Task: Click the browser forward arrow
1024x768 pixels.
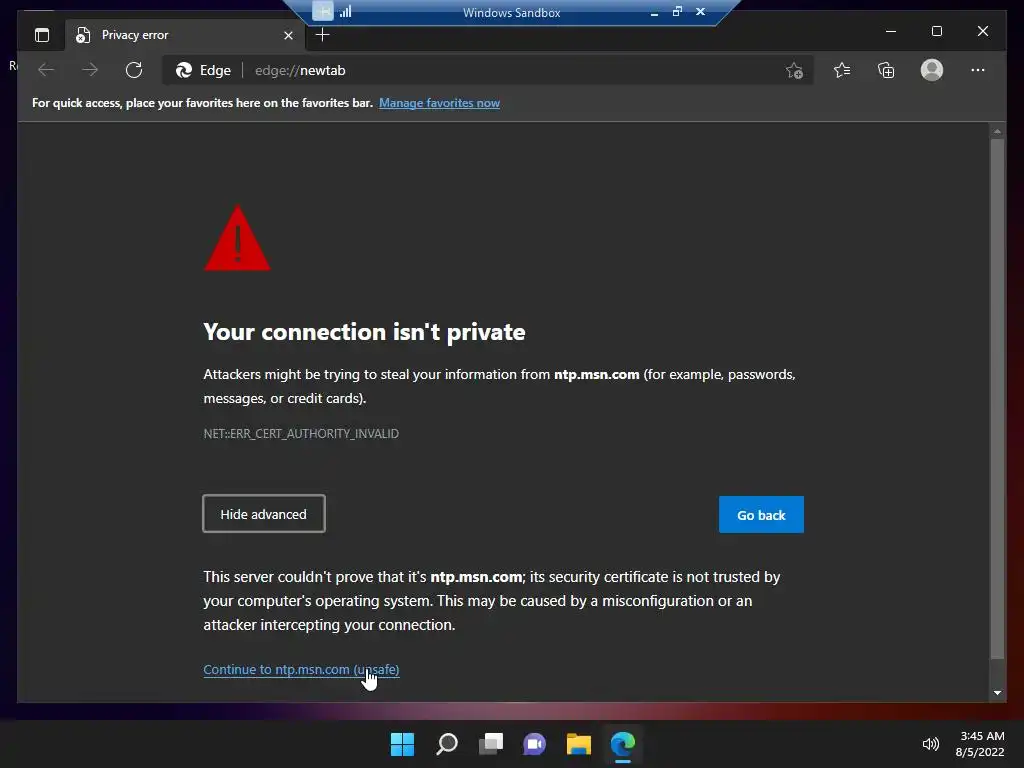Action: click(90, 70)
